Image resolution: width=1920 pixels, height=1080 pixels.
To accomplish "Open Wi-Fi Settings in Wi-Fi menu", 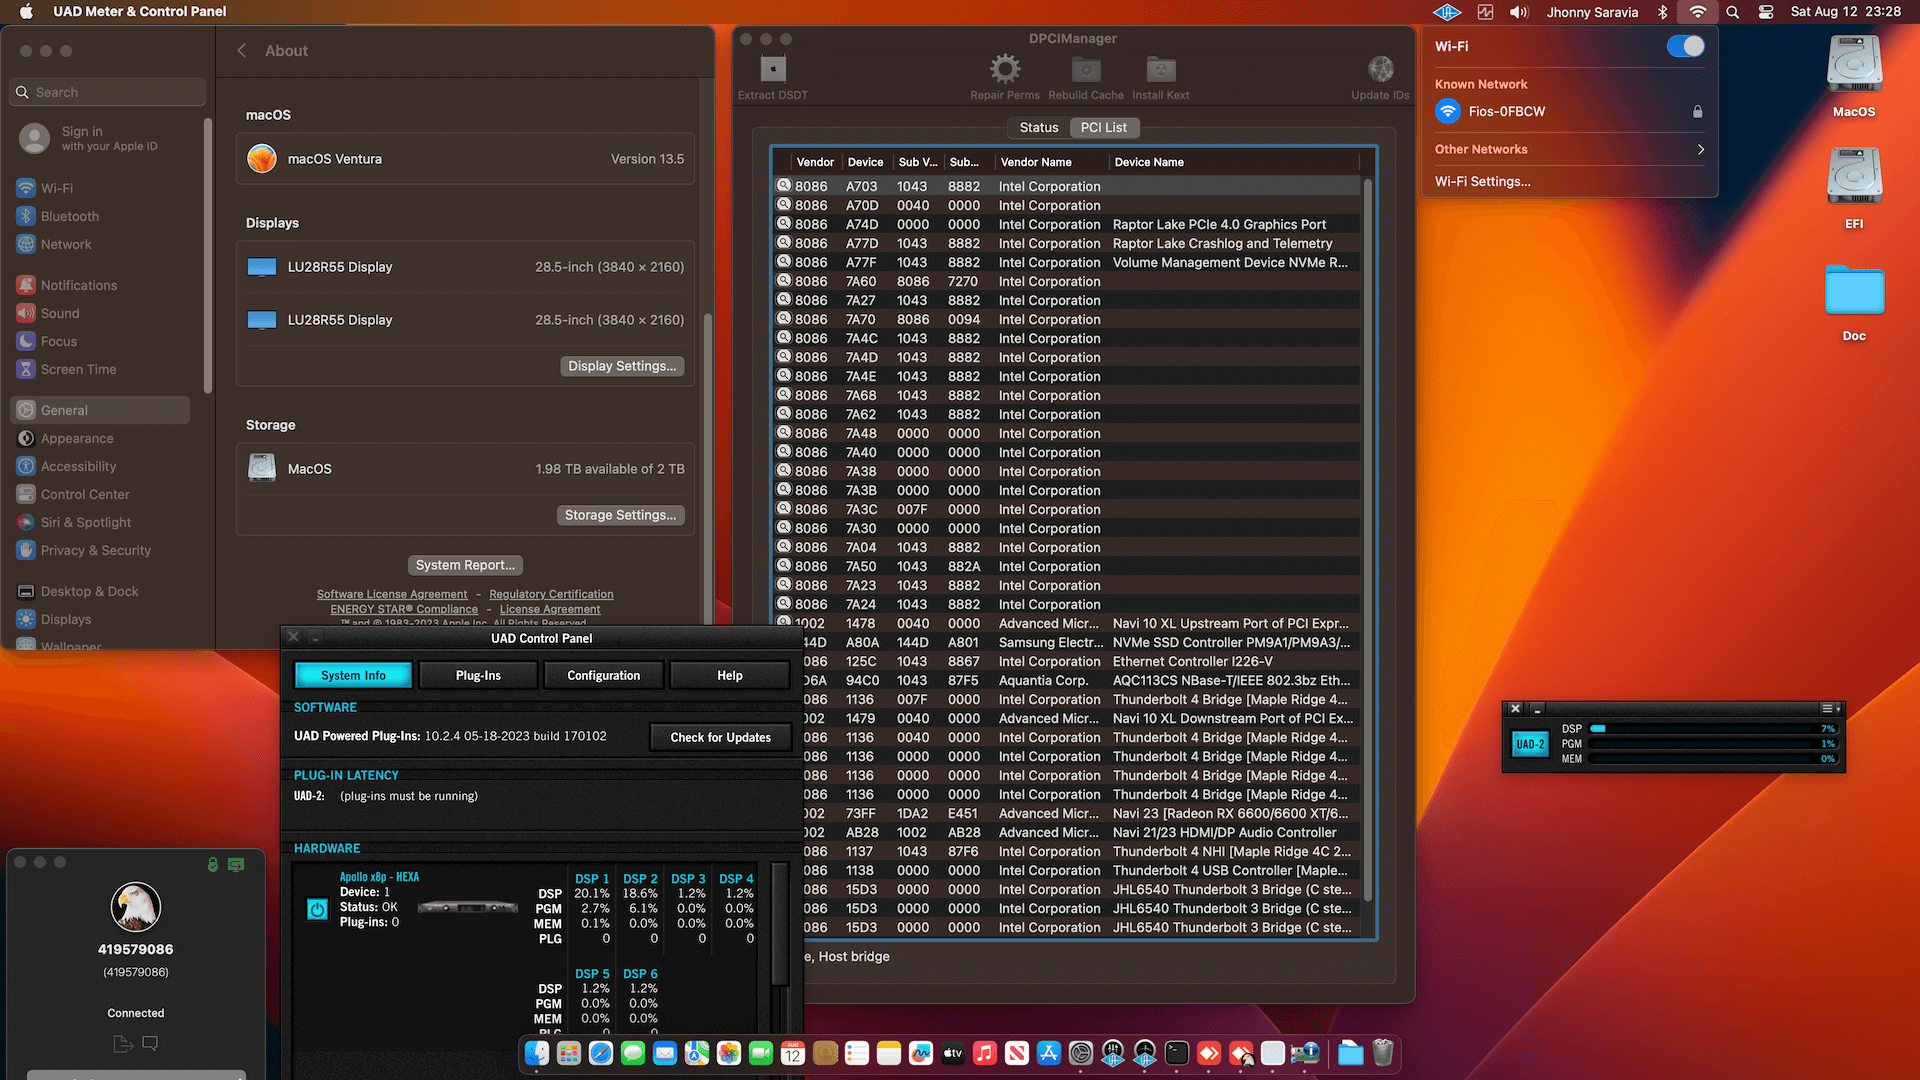I will [x=1482, y=181].
